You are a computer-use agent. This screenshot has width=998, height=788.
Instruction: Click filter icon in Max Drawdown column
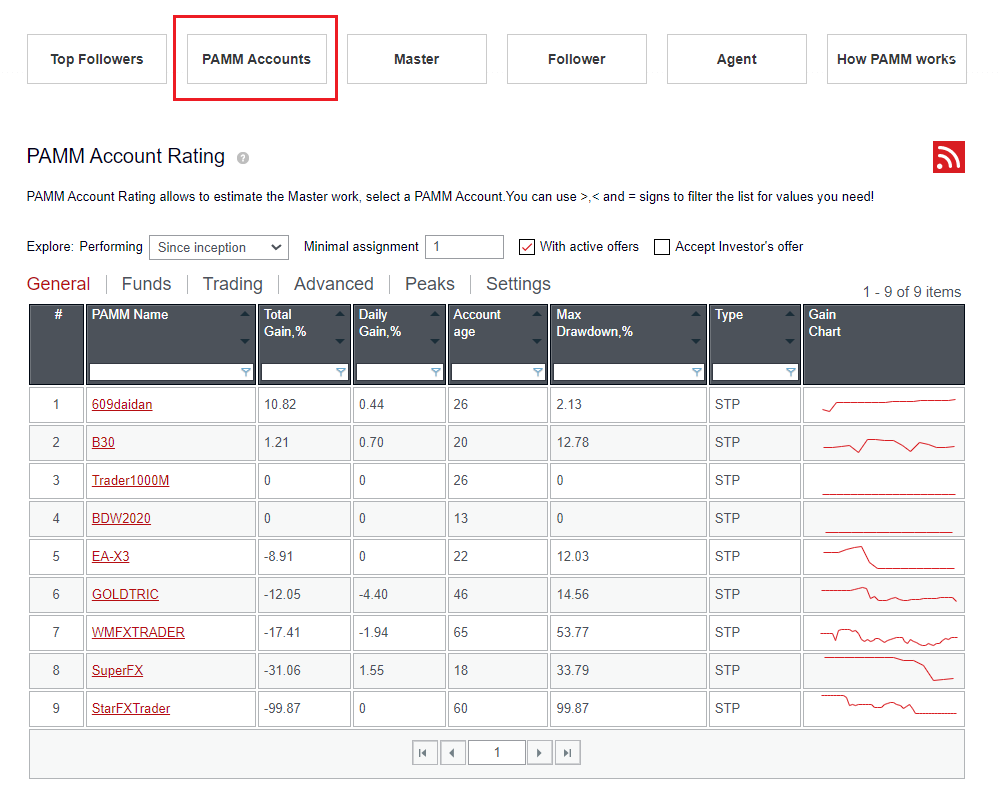point(697,372)
